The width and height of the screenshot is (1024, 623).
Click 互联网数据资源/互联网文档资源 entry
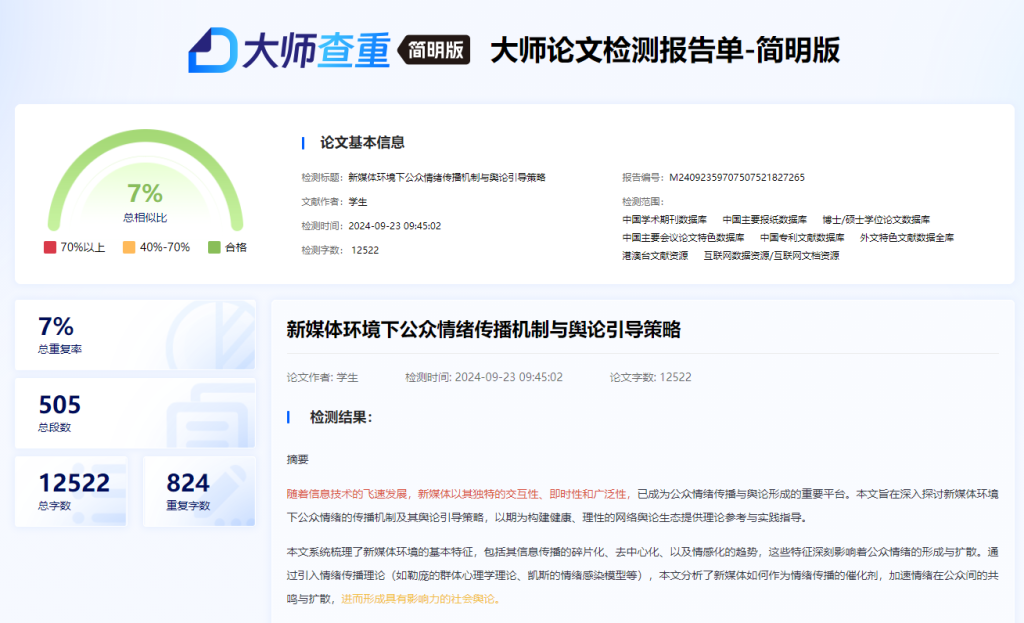pos(771,255)
